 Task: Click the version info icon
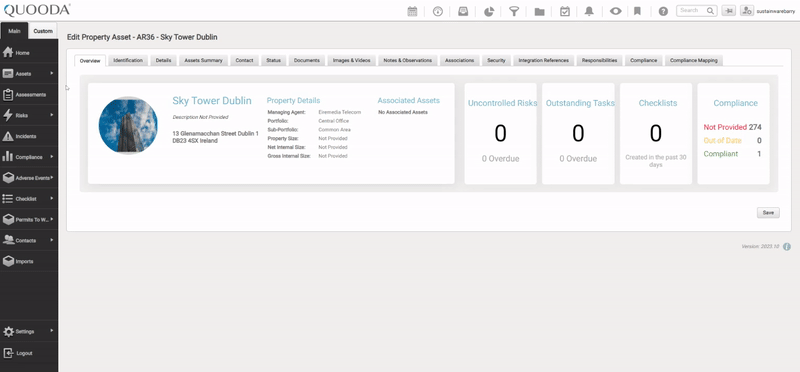click(787, 246)
